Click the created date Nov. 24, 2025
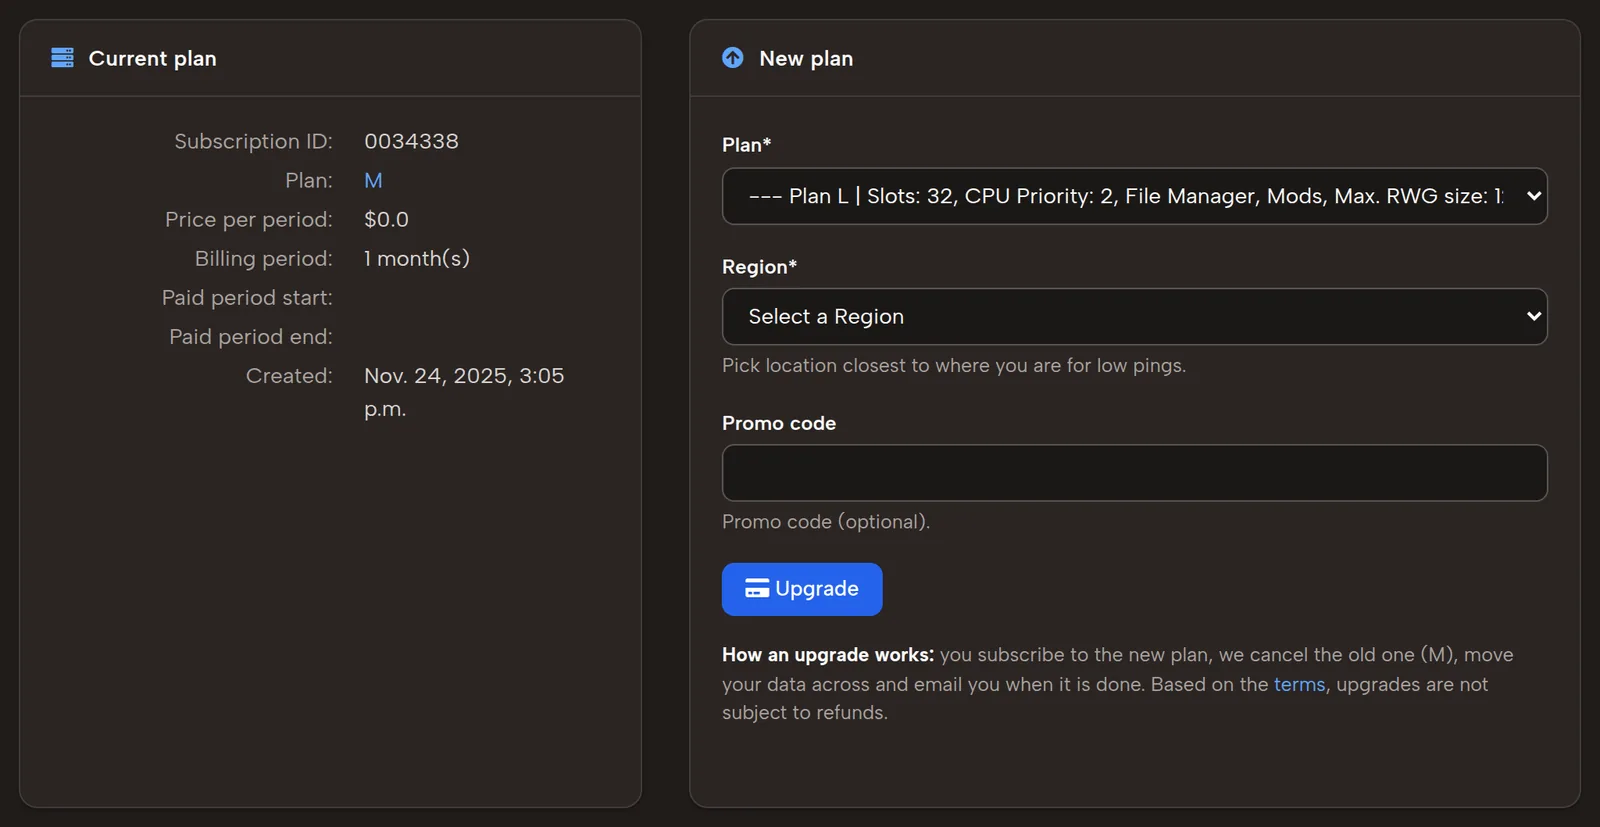 pyautogui.click(x=464, y=392)
